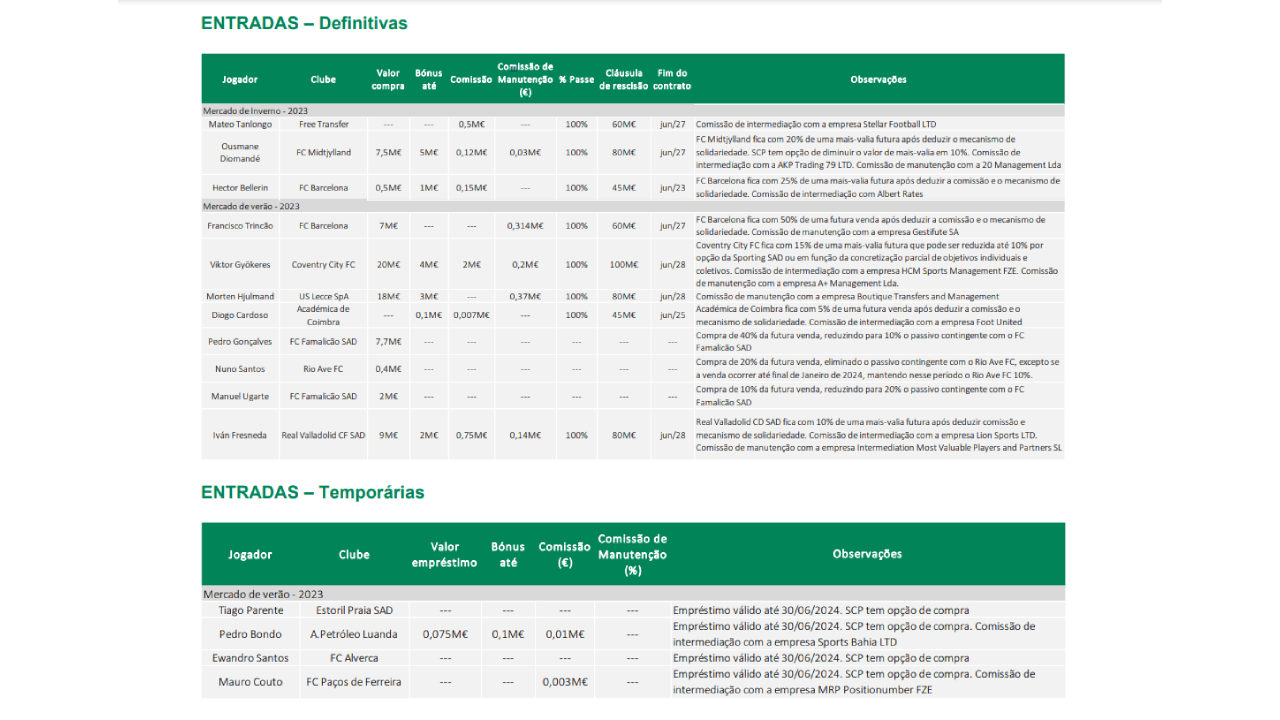Select the 'Valor compra' column header
The width and height of the screenshot is (1280, 720).
(388, 80)
